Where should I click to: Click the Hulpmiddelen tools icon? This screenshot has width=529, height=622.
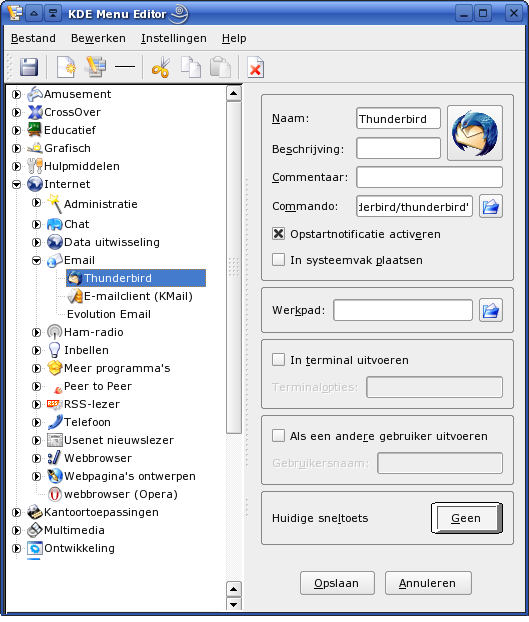(35, 166)
